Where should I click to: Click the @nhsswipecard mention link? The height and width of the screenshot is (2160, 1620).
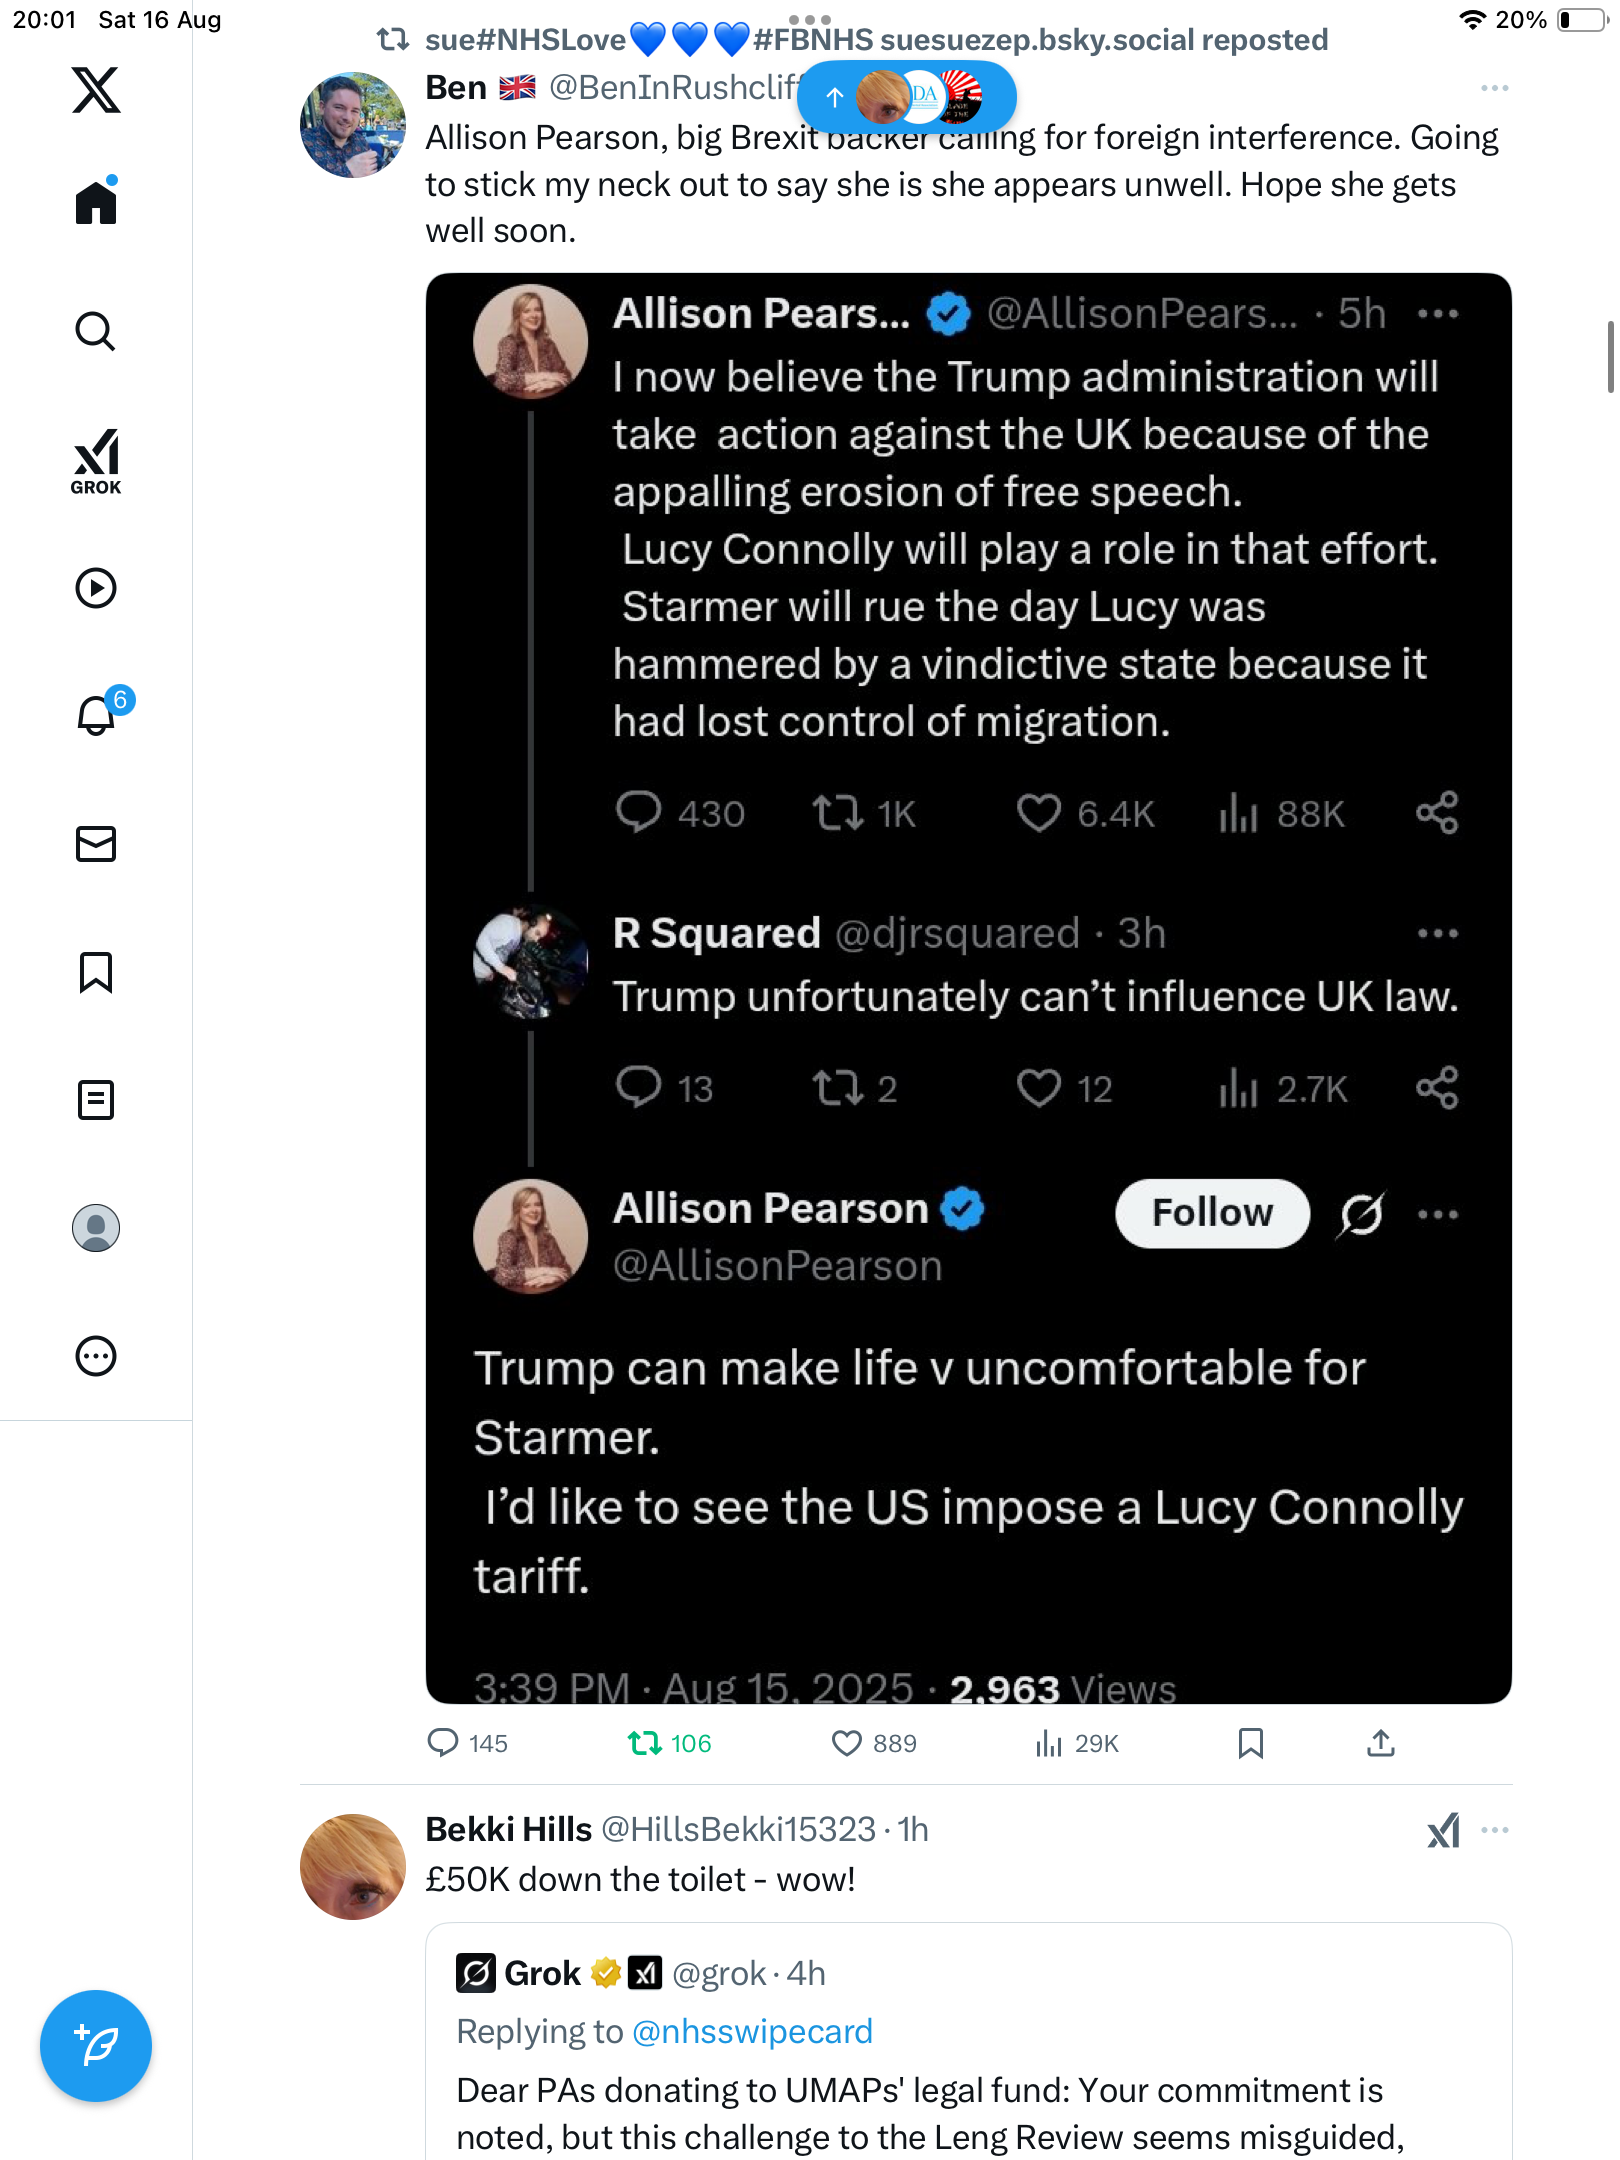pos(752,2031)
